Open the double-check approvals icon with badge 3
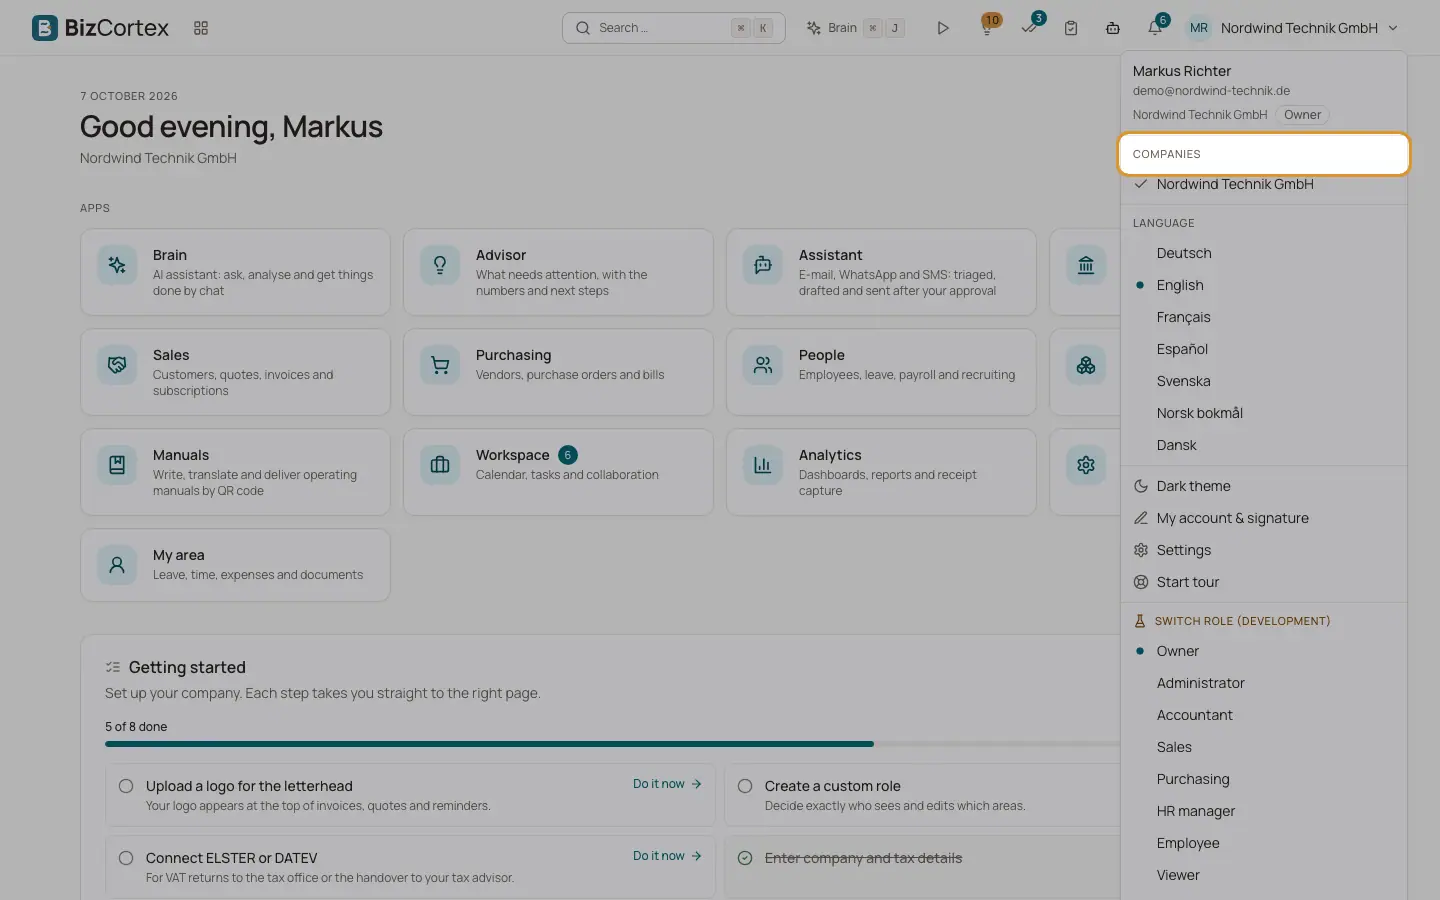 [1030, 27]
